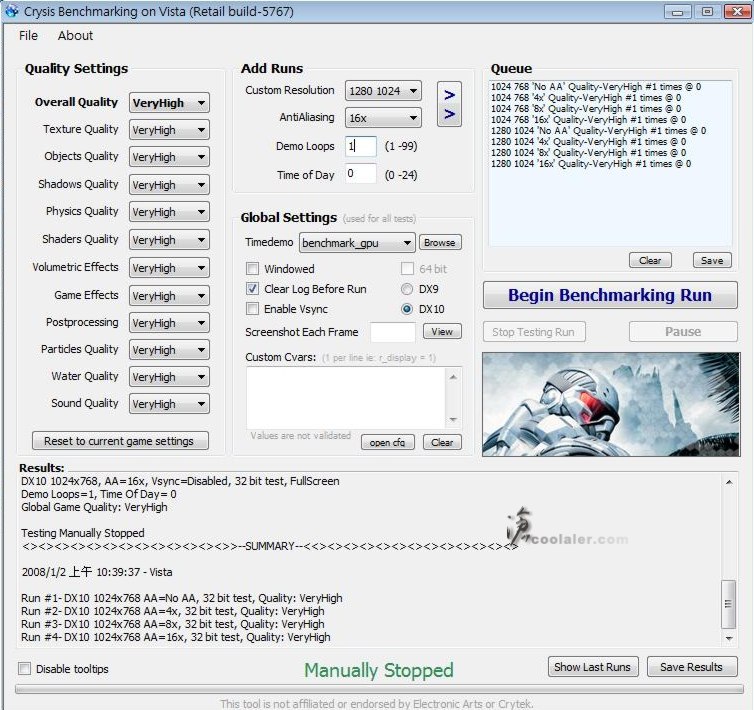754x710 pixels.
Task: Select queue entry 1024 768 '8x'
Action: point(586,109)
